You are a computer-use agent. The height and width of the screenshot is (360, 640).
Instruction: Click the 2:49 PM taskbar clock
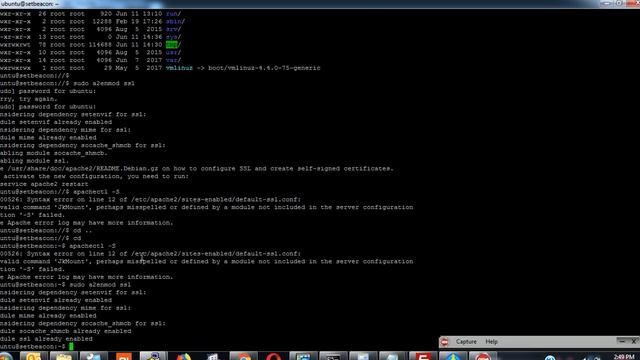tap(624, 357)
